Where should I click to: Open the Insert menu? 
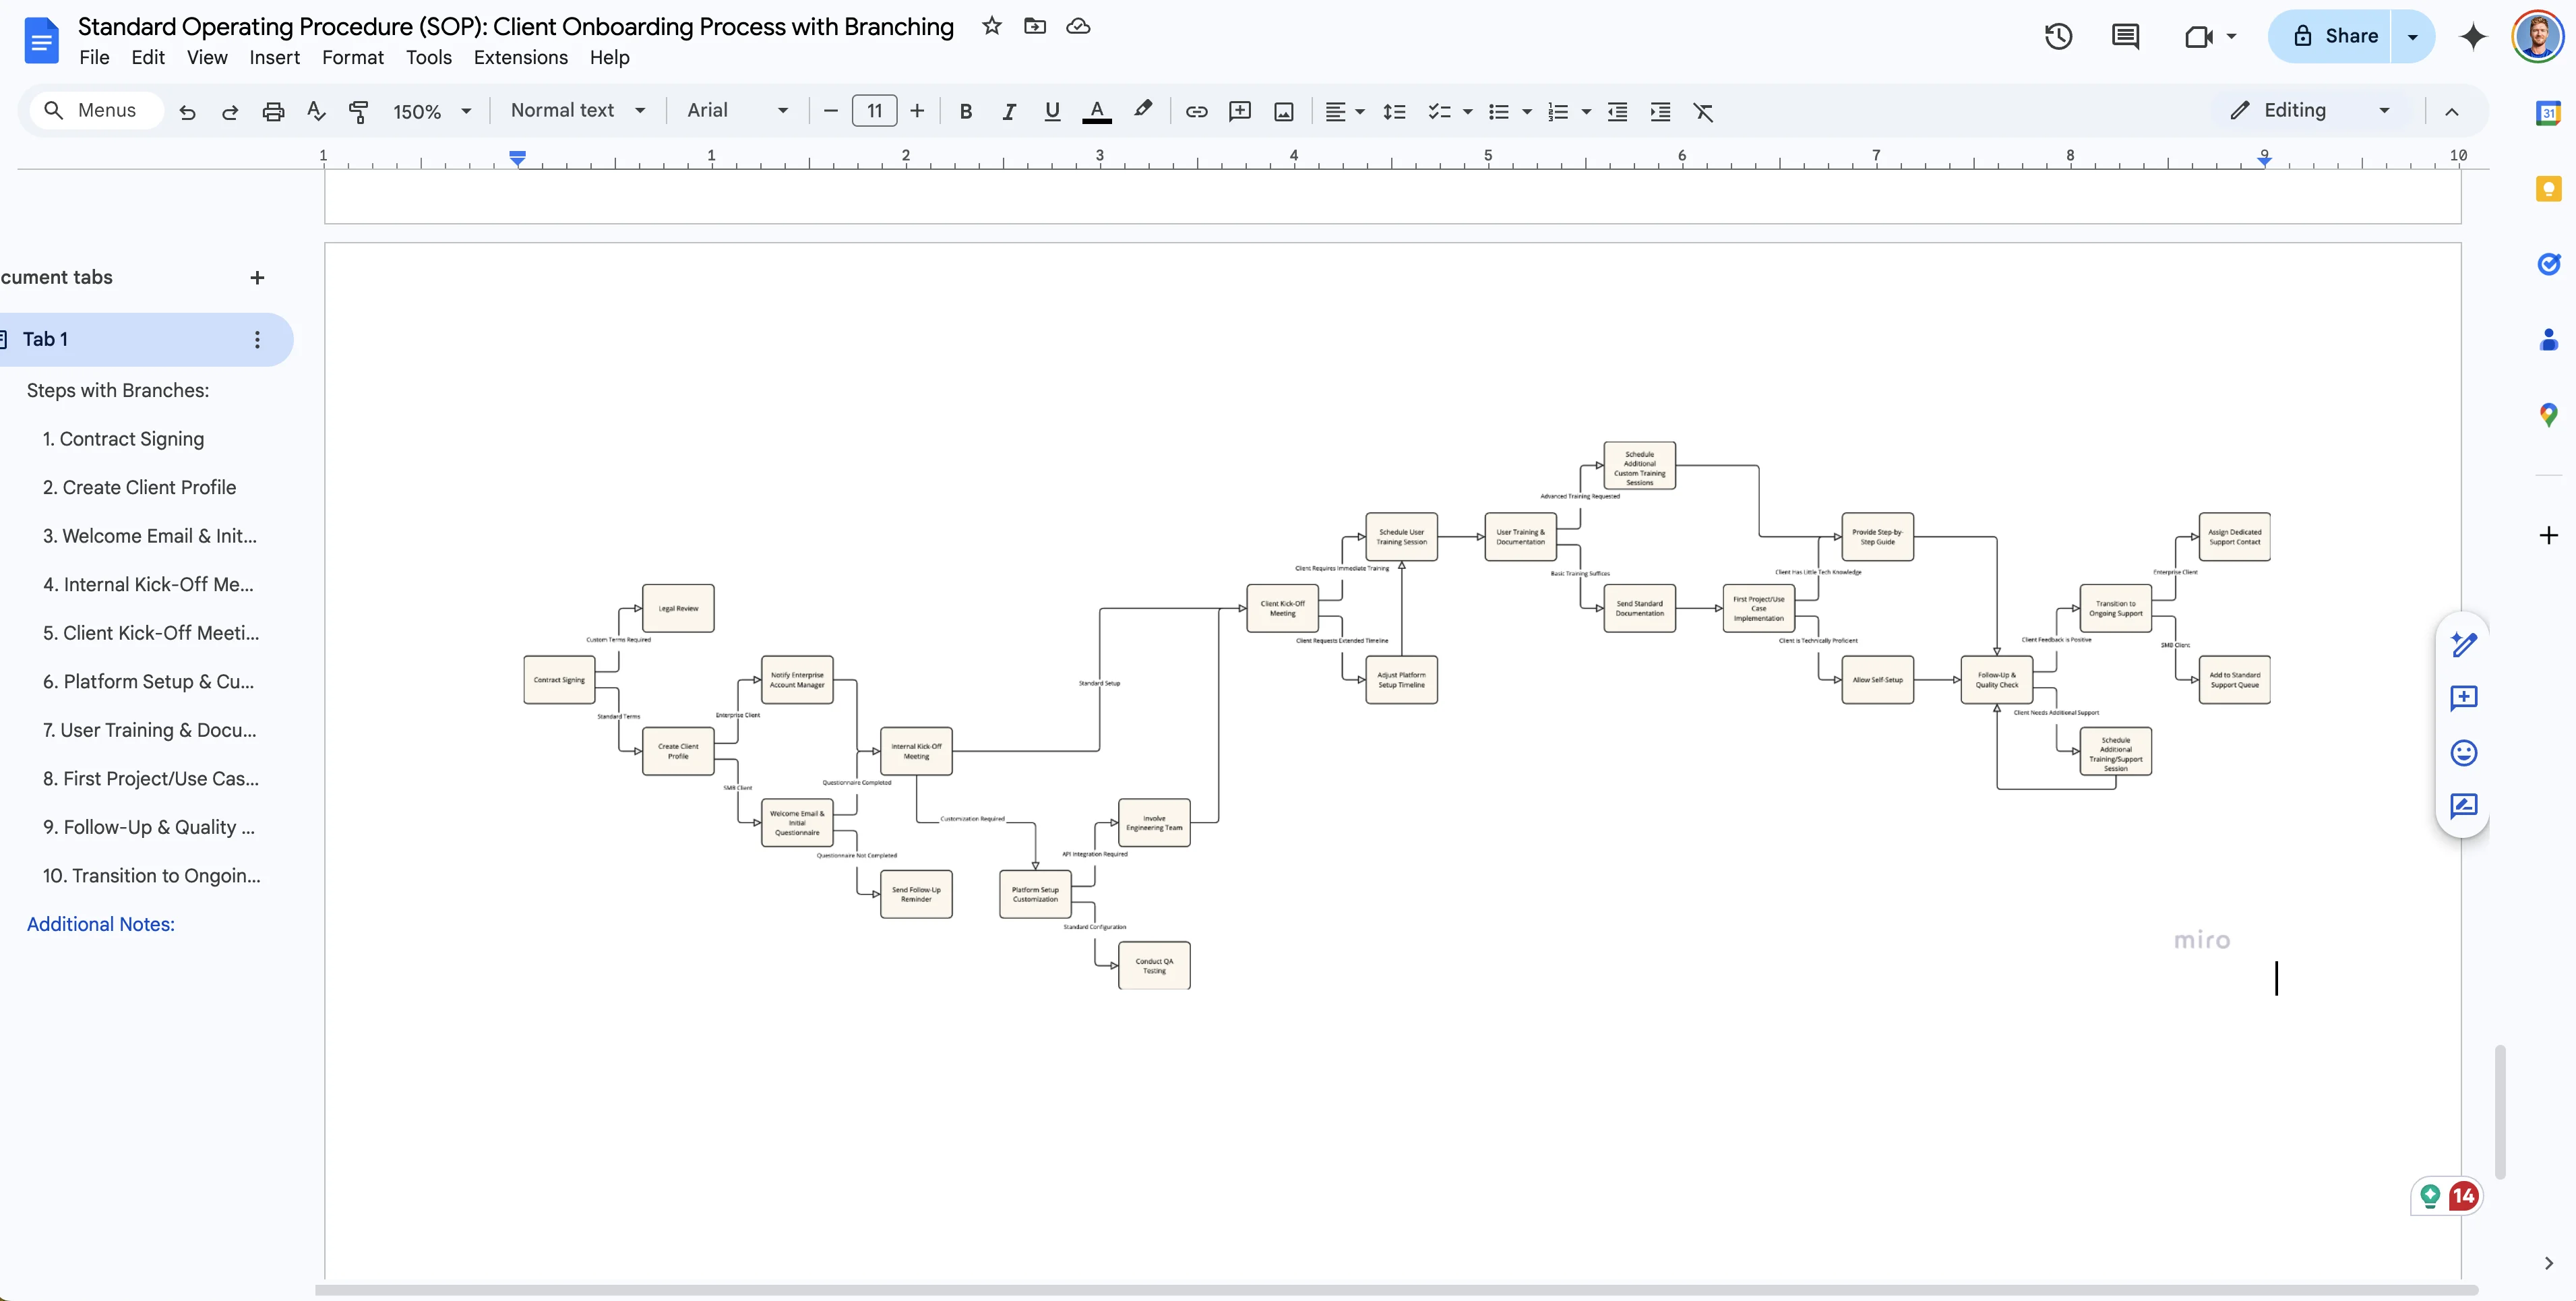pos(274,58)
